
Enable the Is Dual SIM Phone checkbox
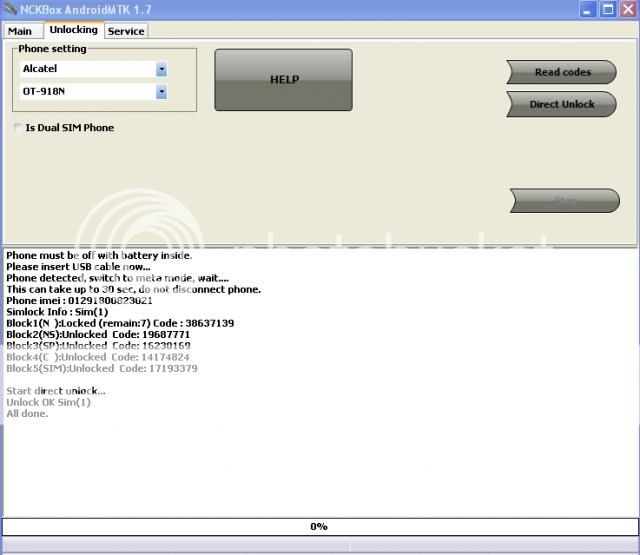tap(18, 128)
